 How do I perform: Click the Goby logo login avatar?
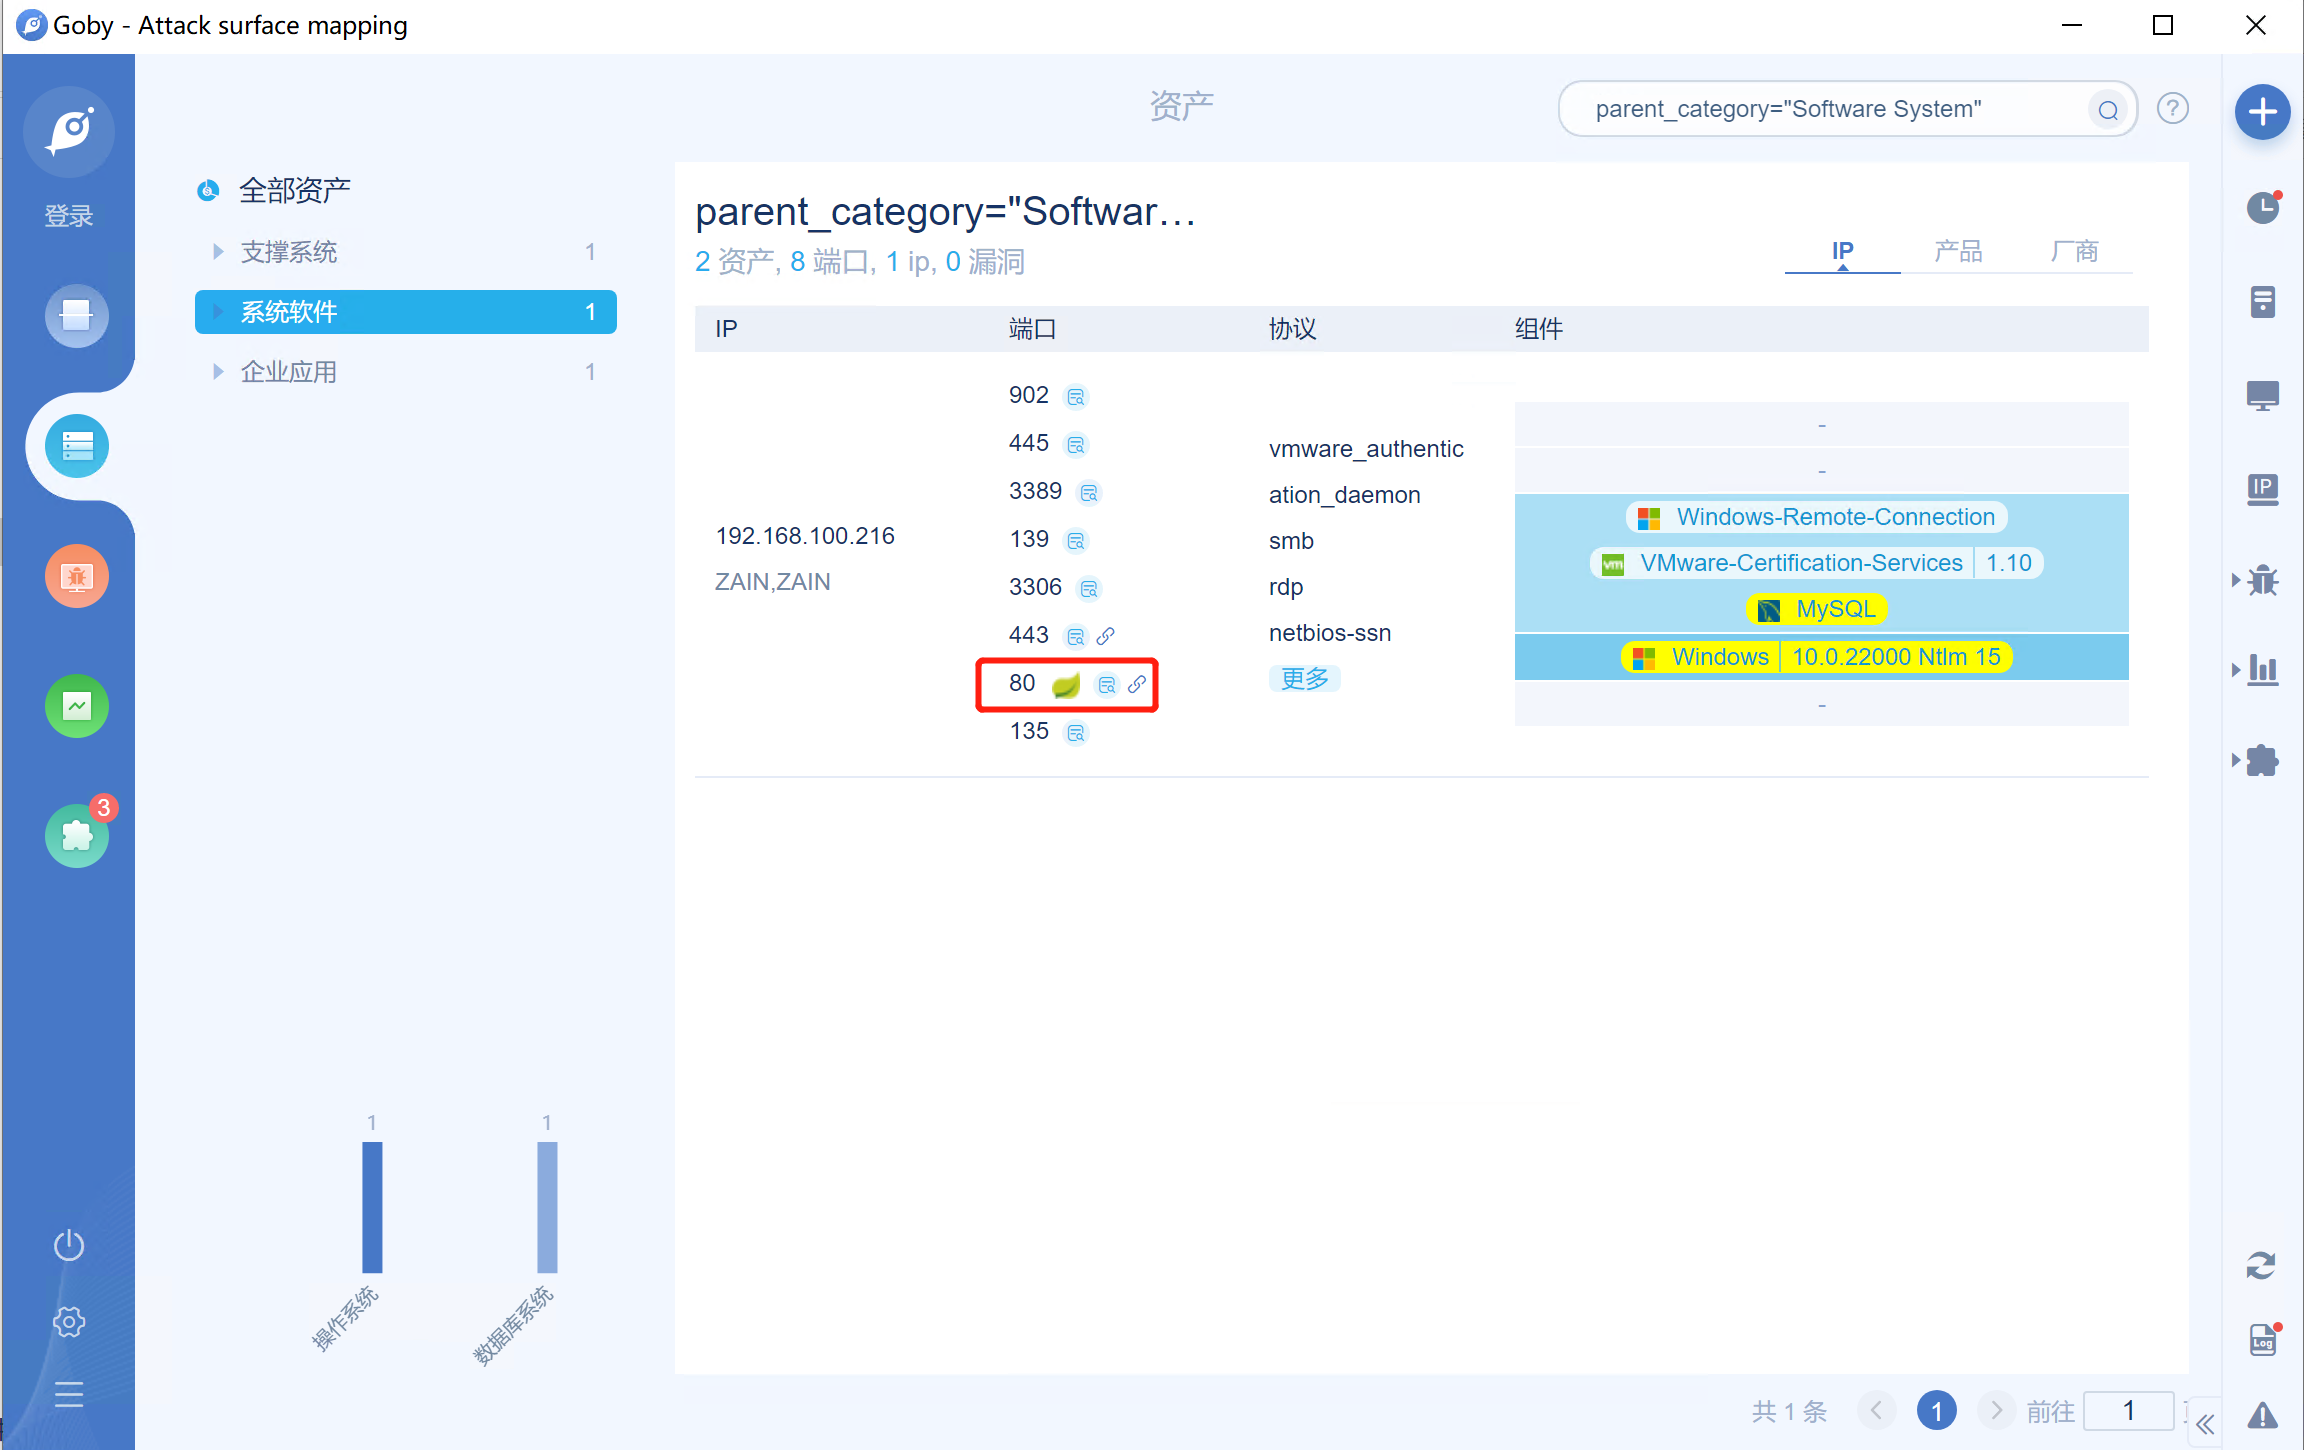click(69, 131)
